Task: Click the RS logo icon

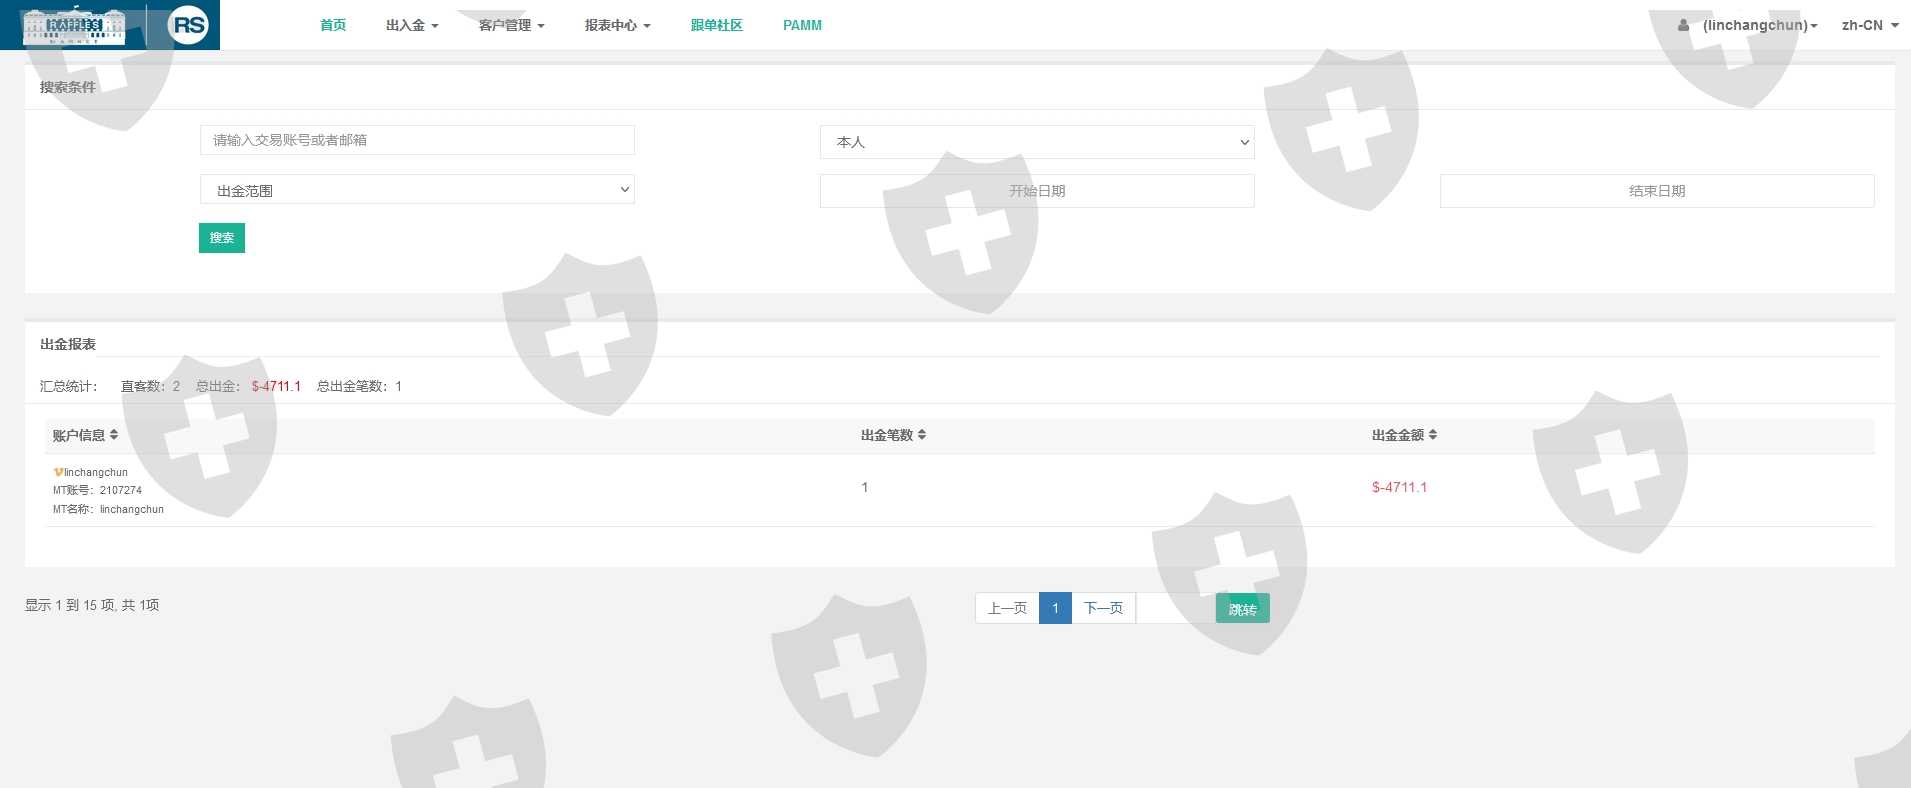Action: point(188,25)
